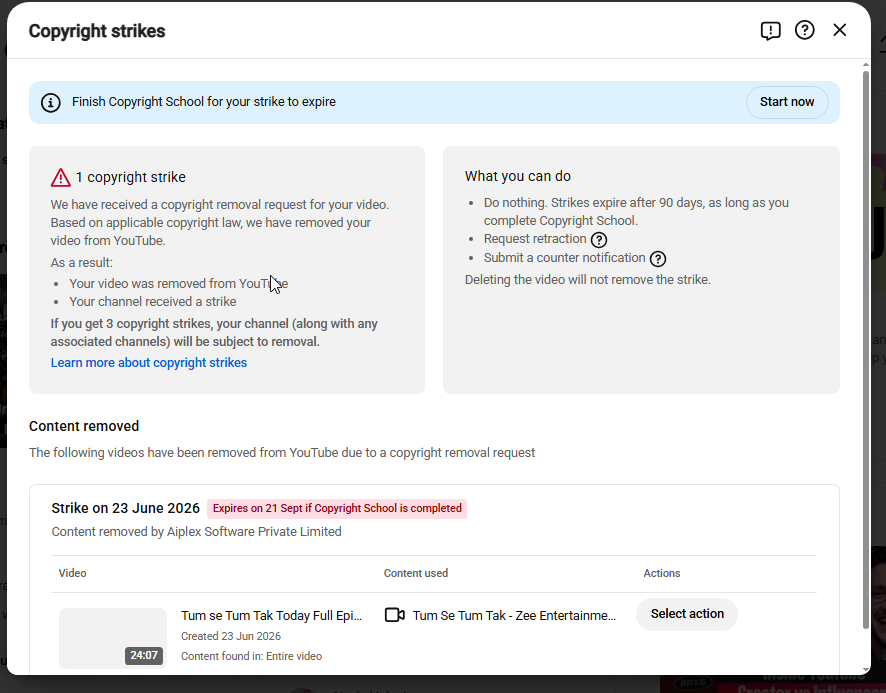
Task: Click the help icon beside Request retraction
Action: point(599,240)
